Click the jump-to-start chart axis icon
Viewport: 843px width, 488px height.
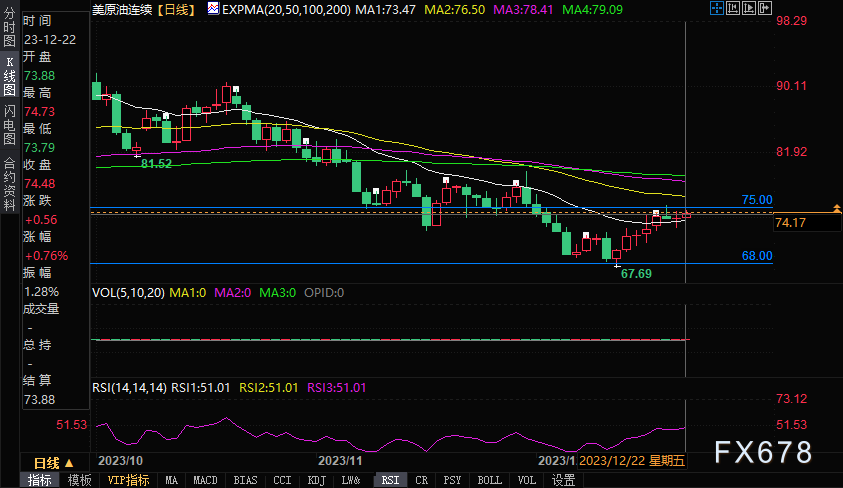pyautogui.click(x=732, y=8)
